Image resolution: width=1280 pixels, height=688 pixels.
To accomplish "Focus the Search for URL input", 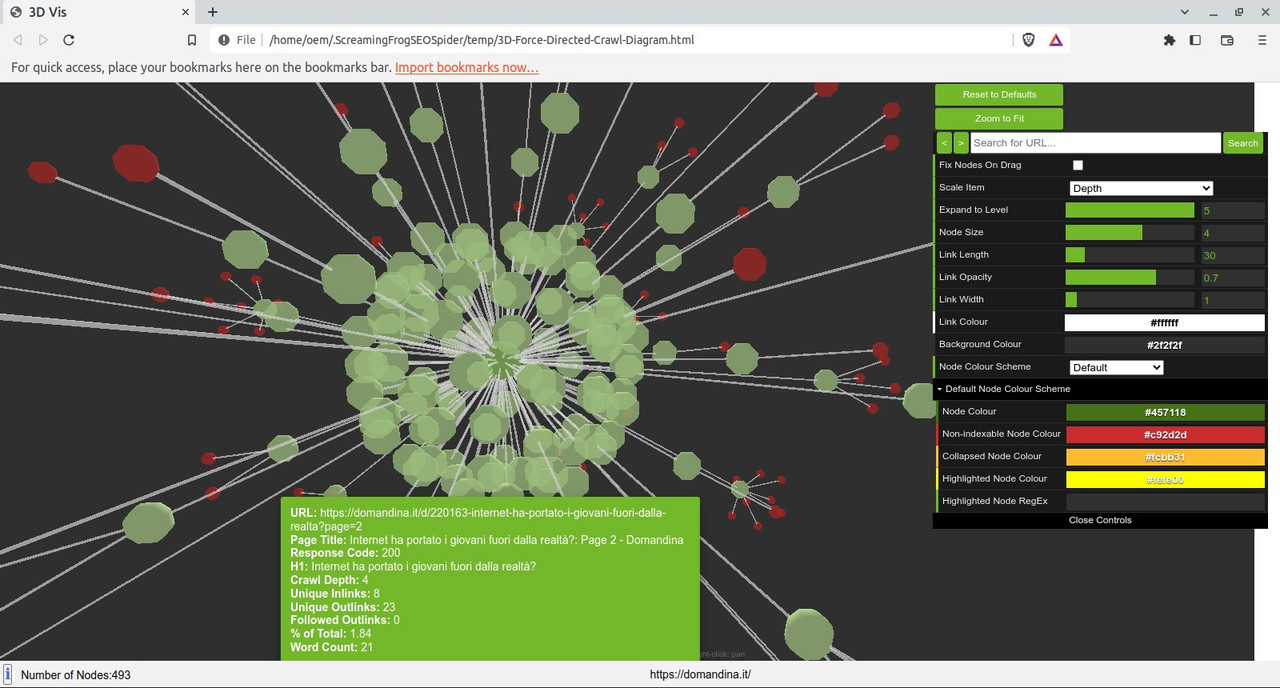I will tap(1095, 143).
